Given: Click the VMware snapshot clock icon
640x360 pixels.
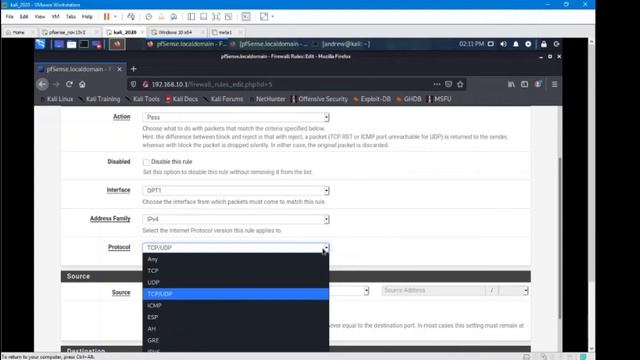Looking at the screenshot, I should coord(149,17).
